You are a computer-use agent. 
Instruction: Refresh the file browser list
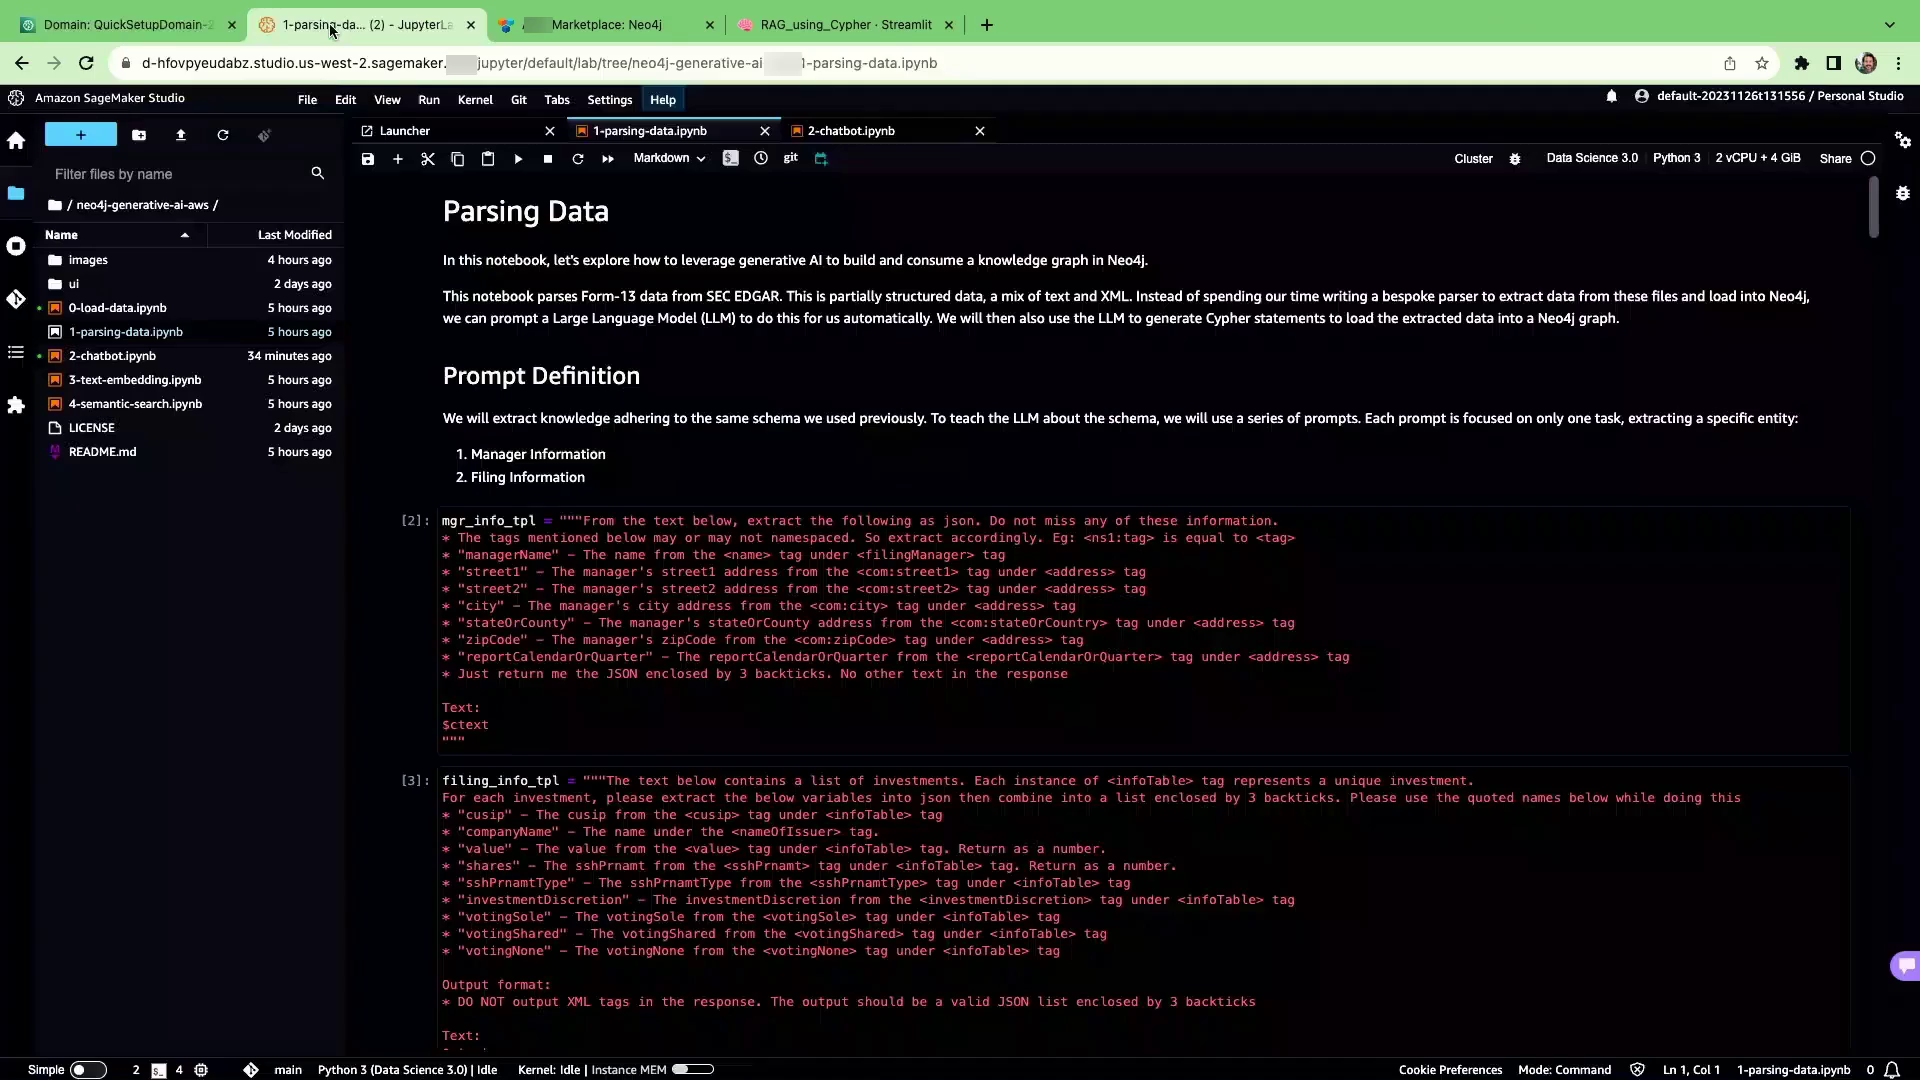[223, 135]
